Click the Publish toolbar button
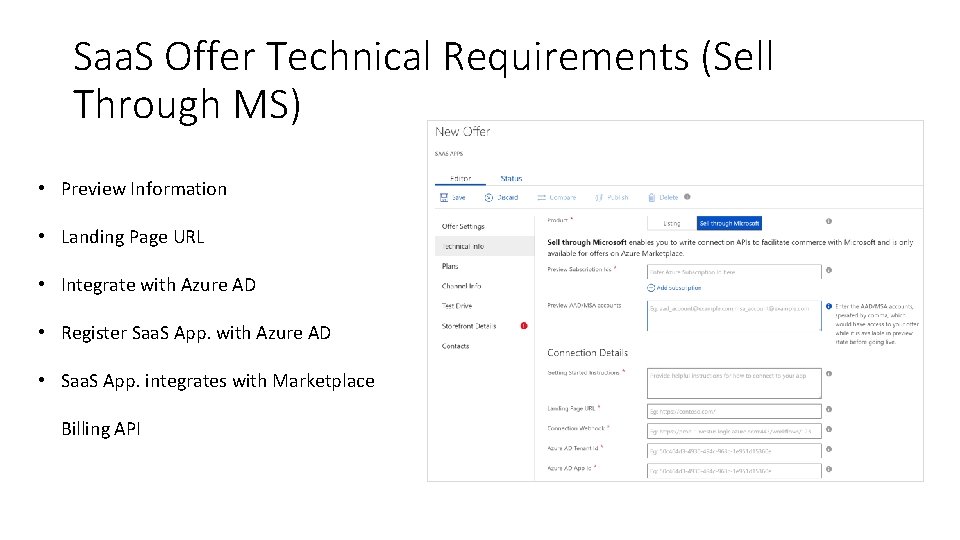The width and height of the screenshot is (960, 540). [x=612, y=197]
